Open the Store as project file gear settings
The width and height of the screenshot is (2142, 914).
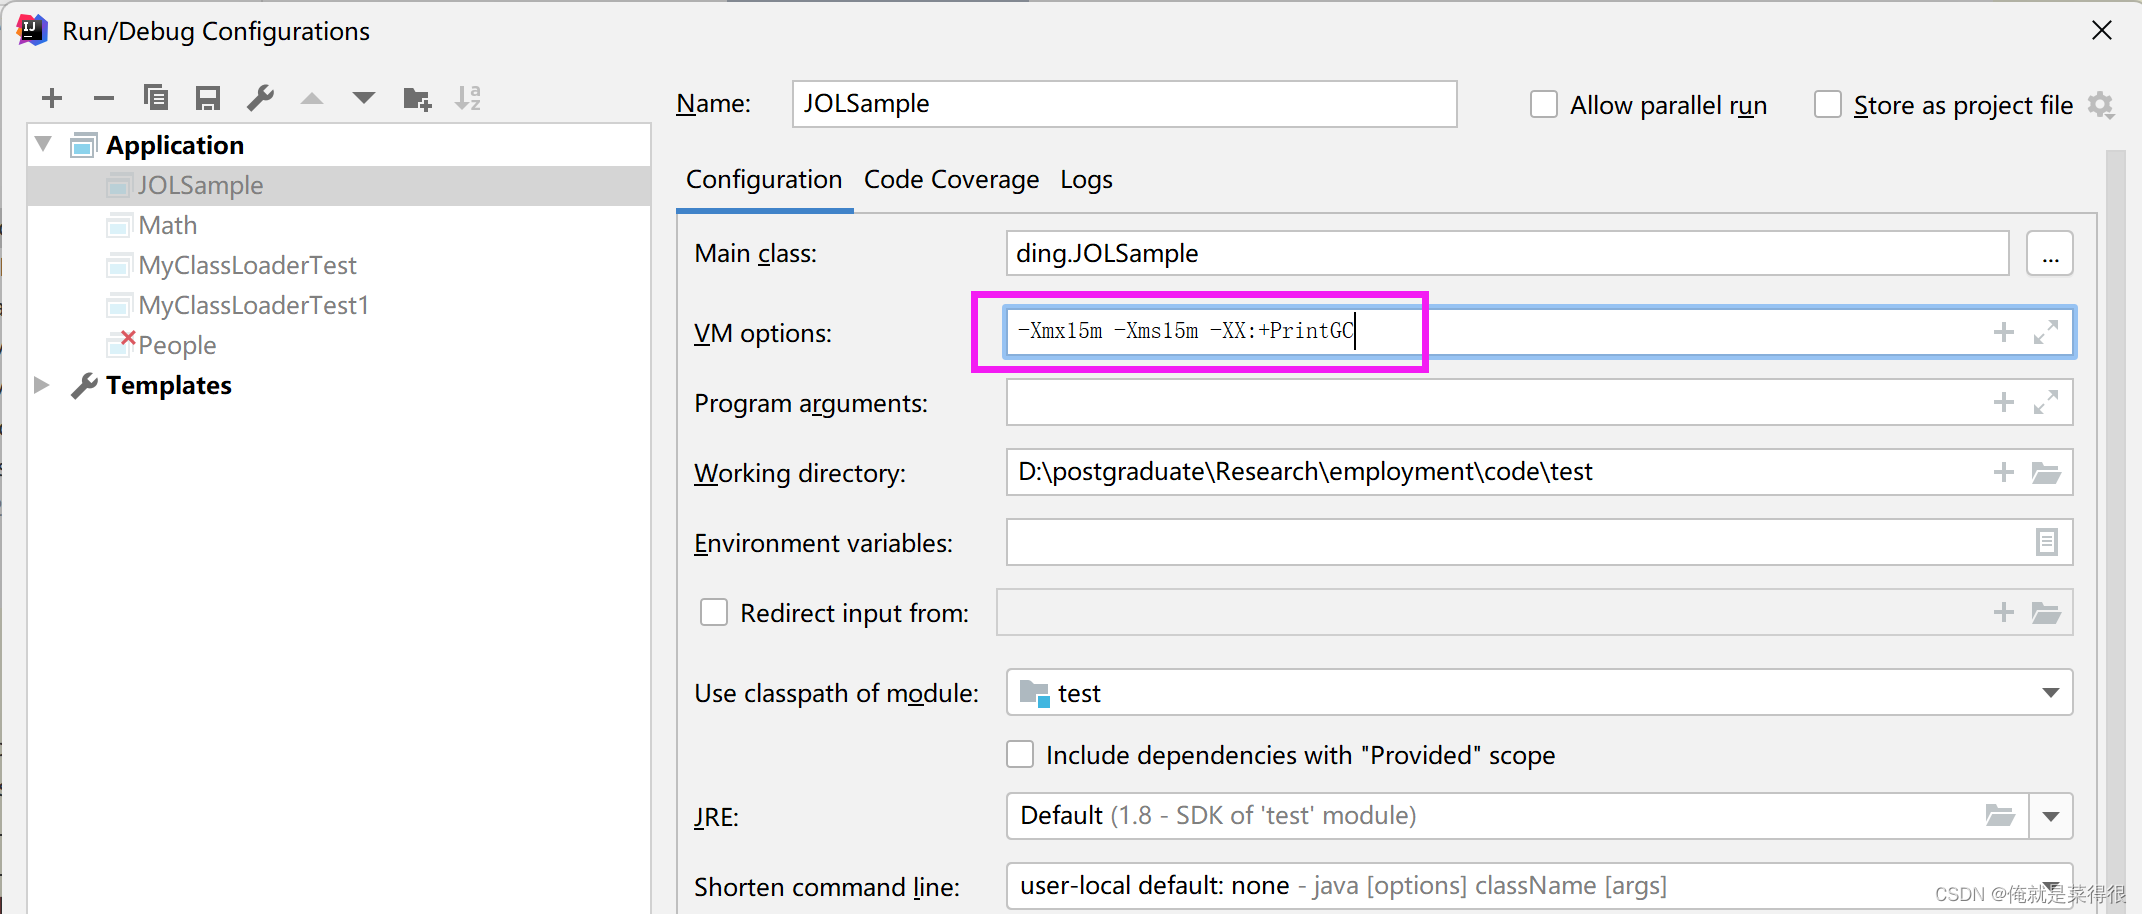point(2101,105)
